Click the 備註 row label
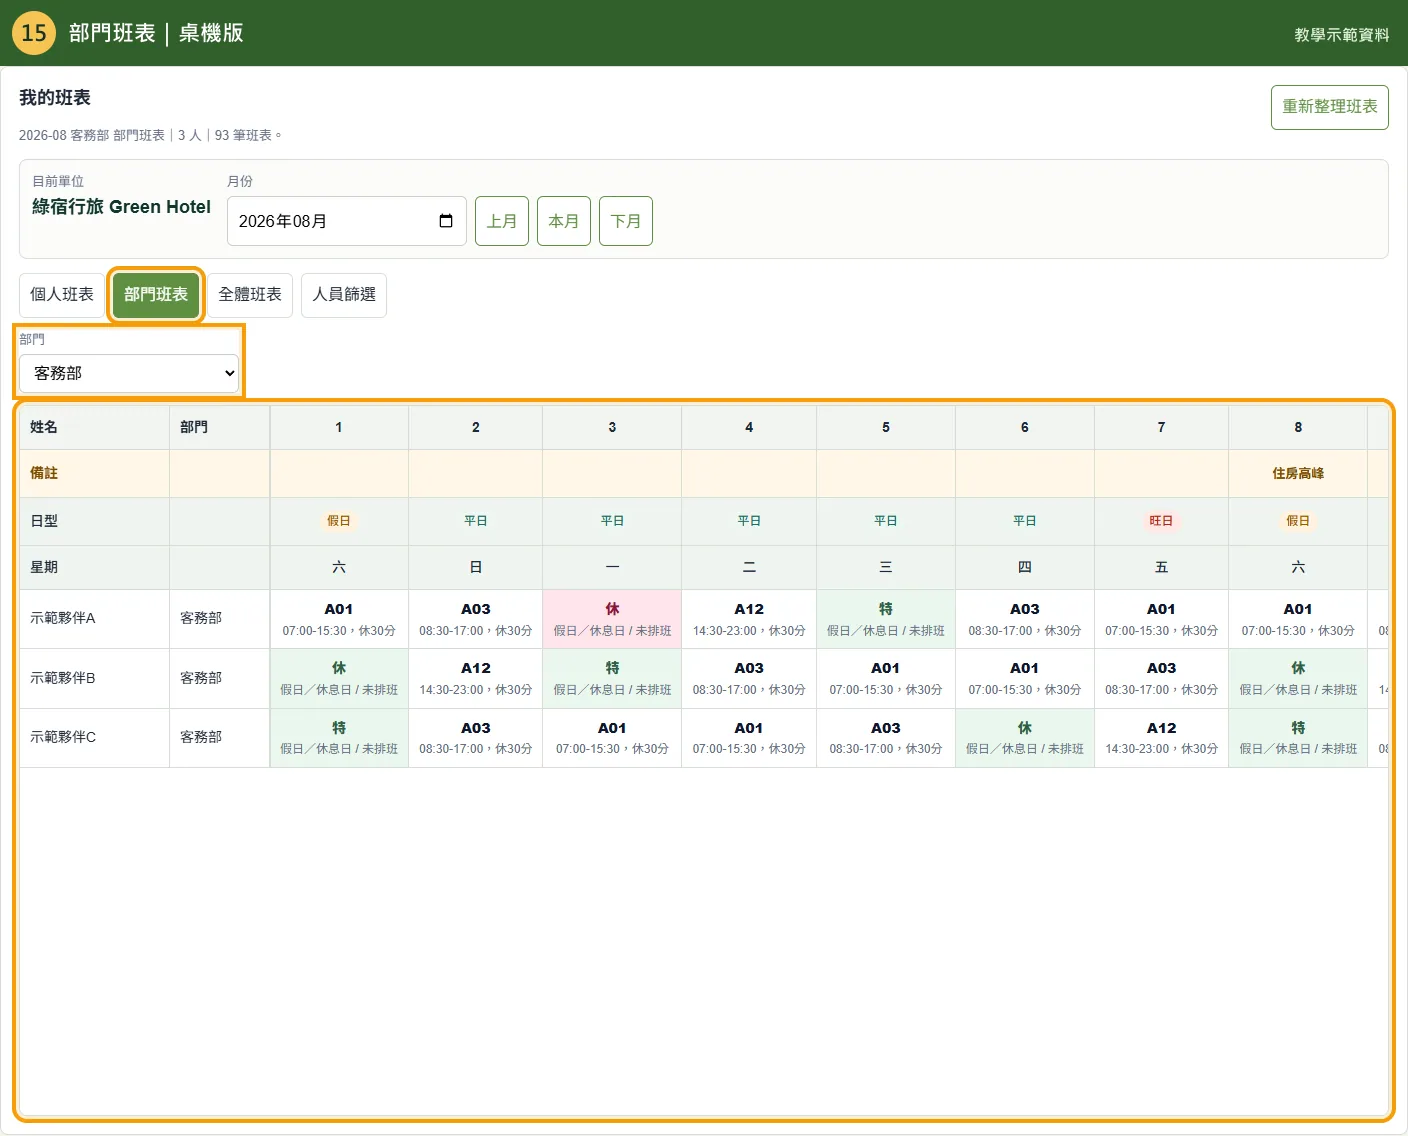The height and width of the screenshot is (1136, 1408). (x=44, y=474)
